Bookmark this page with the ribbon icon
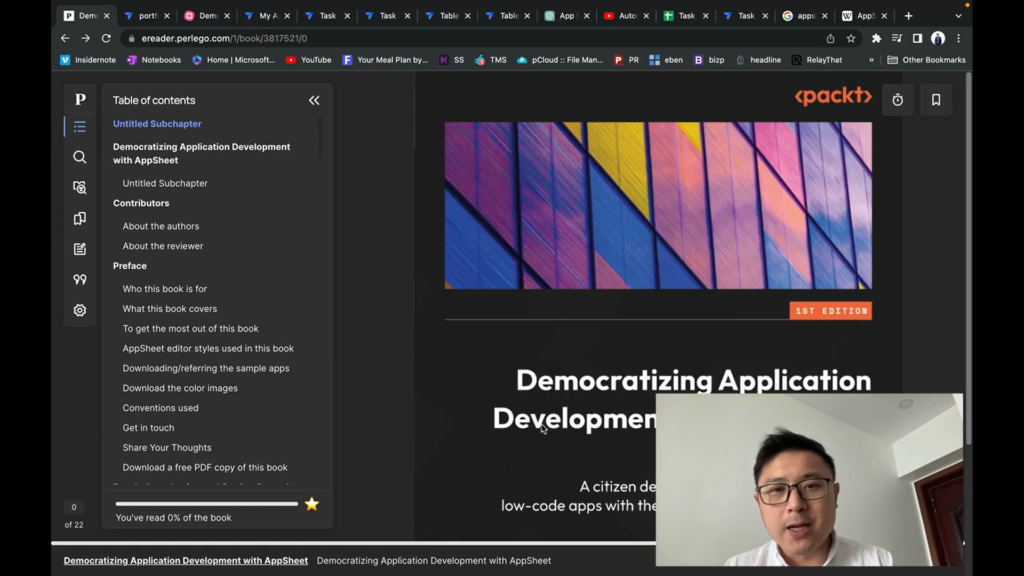 click(x=936, y=100)
